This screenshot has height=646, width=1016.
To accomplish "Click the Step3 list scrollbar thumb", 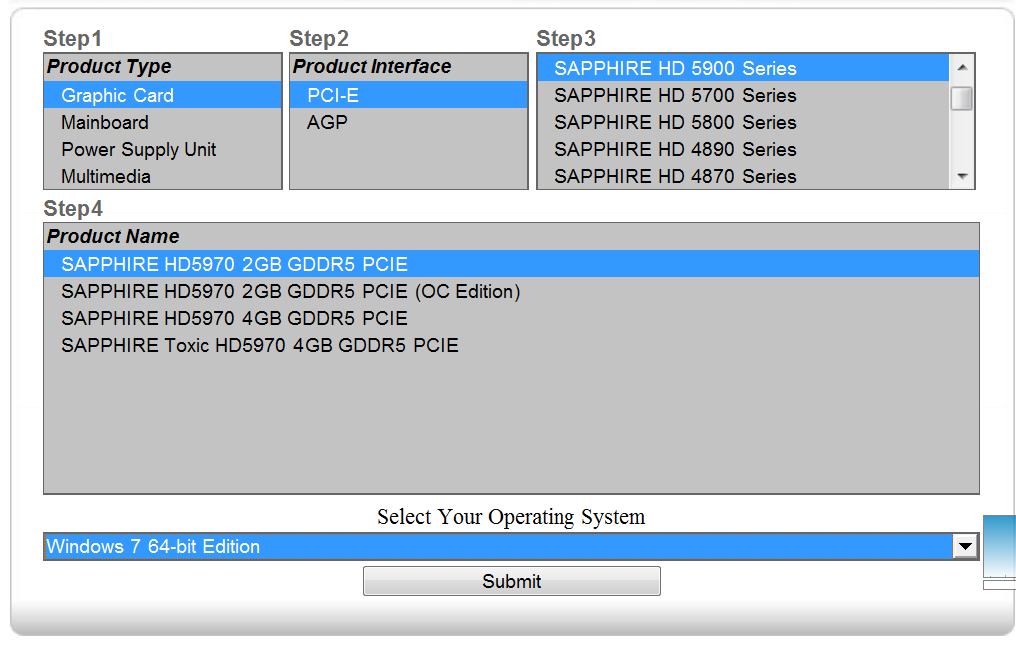I will point(962,98).
